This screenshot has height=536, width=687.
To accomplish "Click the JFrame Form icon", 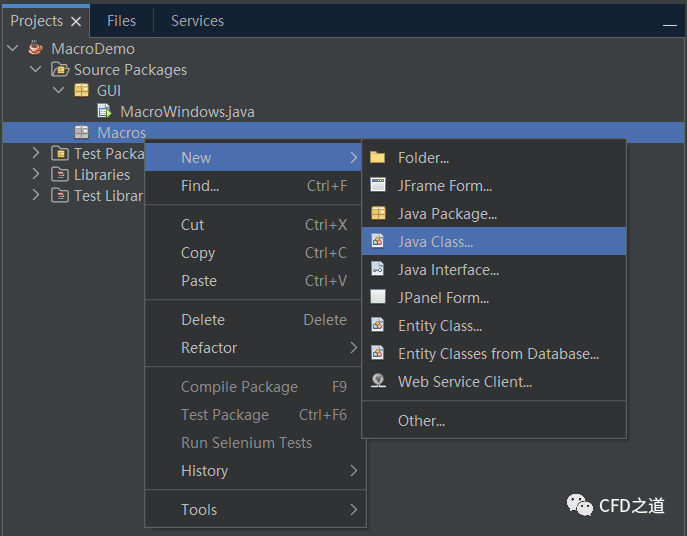I will (377, 185).
